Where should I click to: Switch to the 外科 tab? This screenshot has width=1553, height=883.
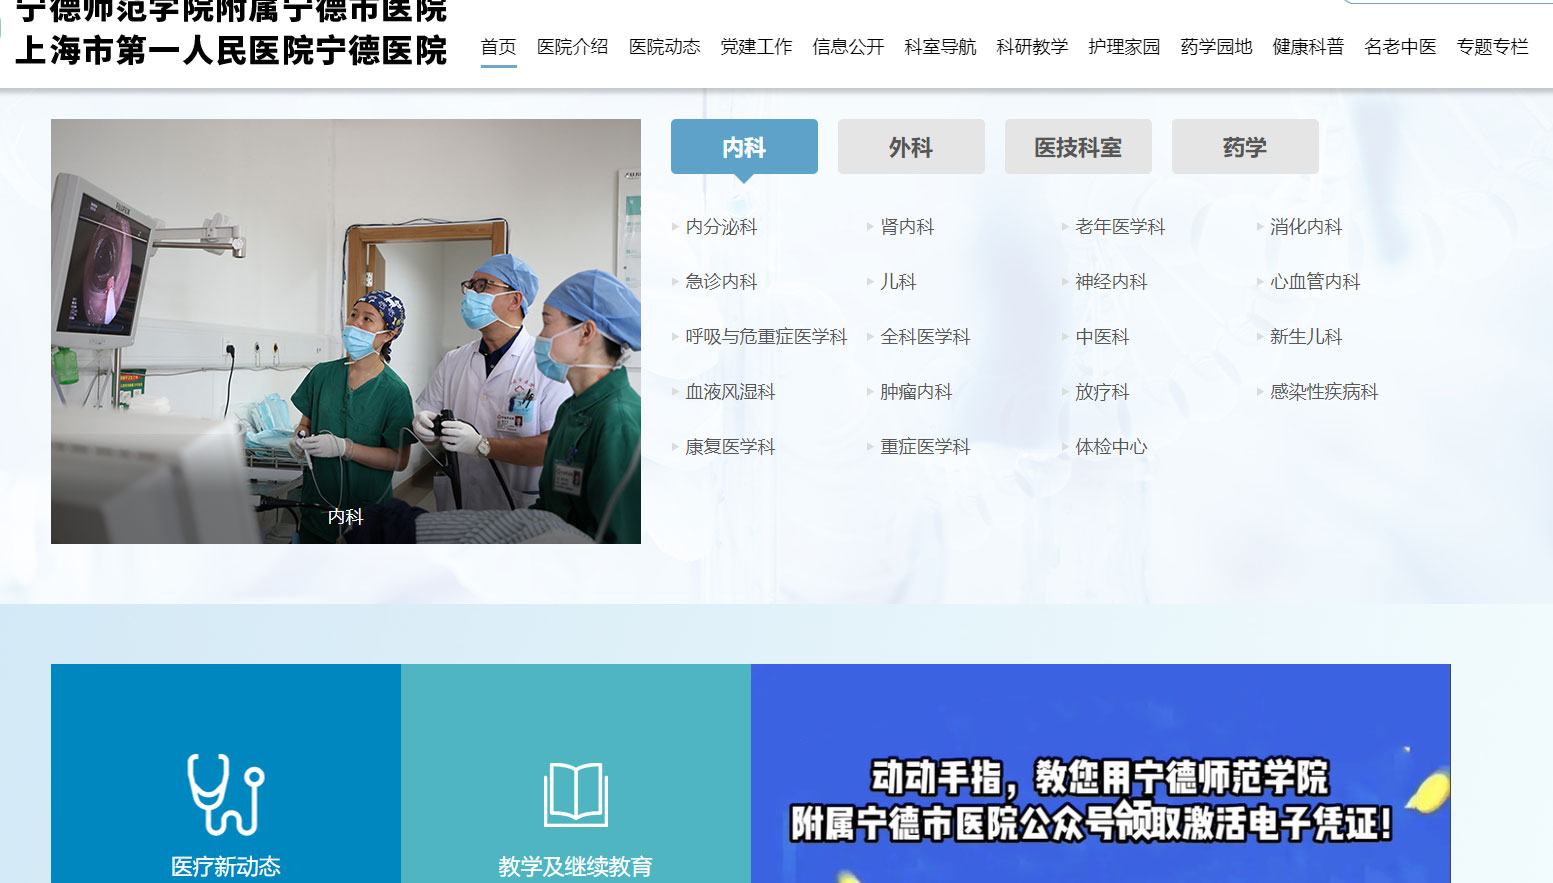911,147
